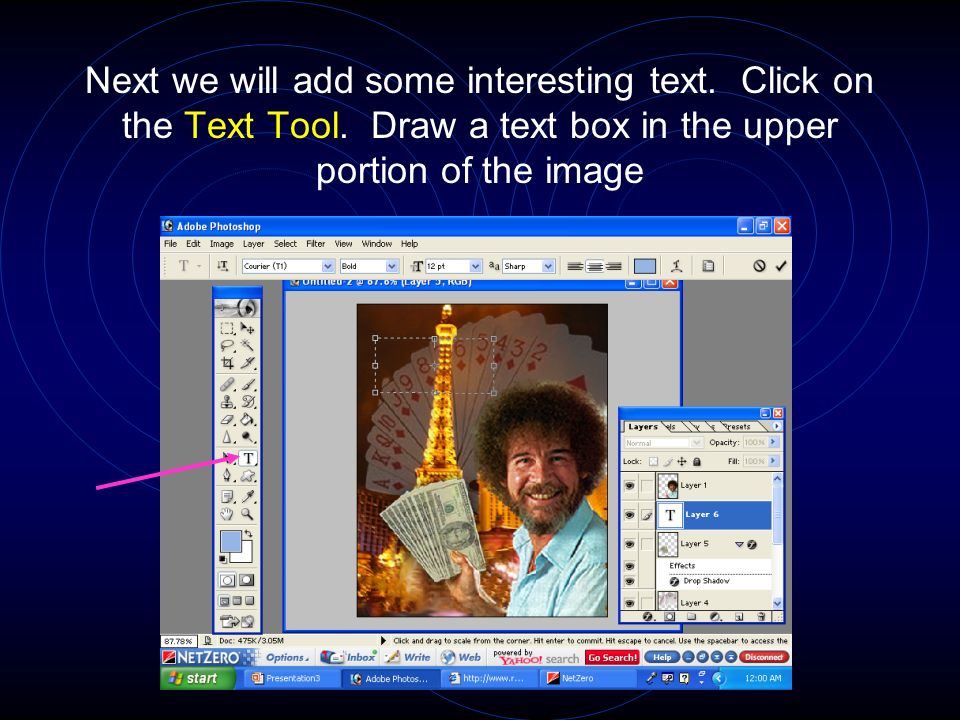Viewport: 960px width, 720px height.
Task: Select the Rectangular Marquee tool
Action: tap(228, 328)
